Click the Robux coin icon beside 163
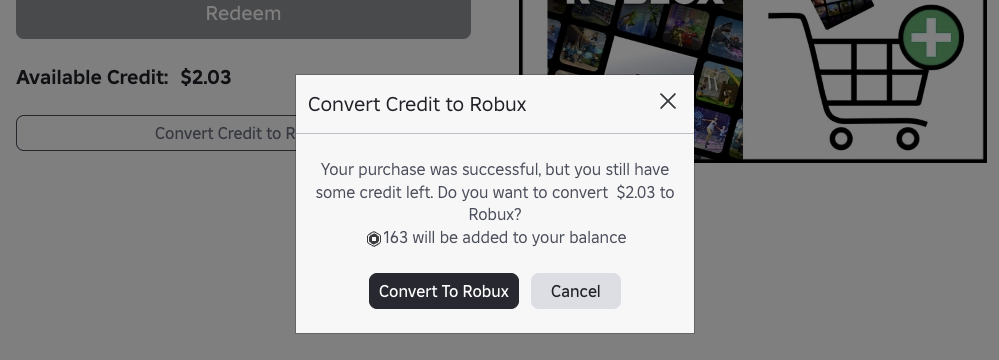999x360 pixels. 374,239
